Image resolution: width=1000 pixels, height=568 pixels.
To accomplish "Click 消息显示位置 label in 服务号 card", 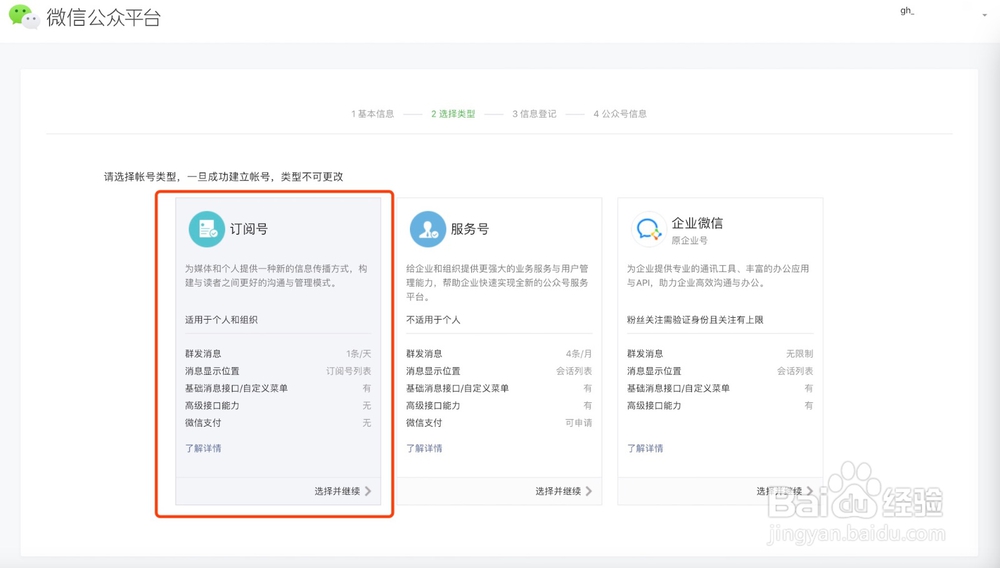I will [x=433, y=370].
